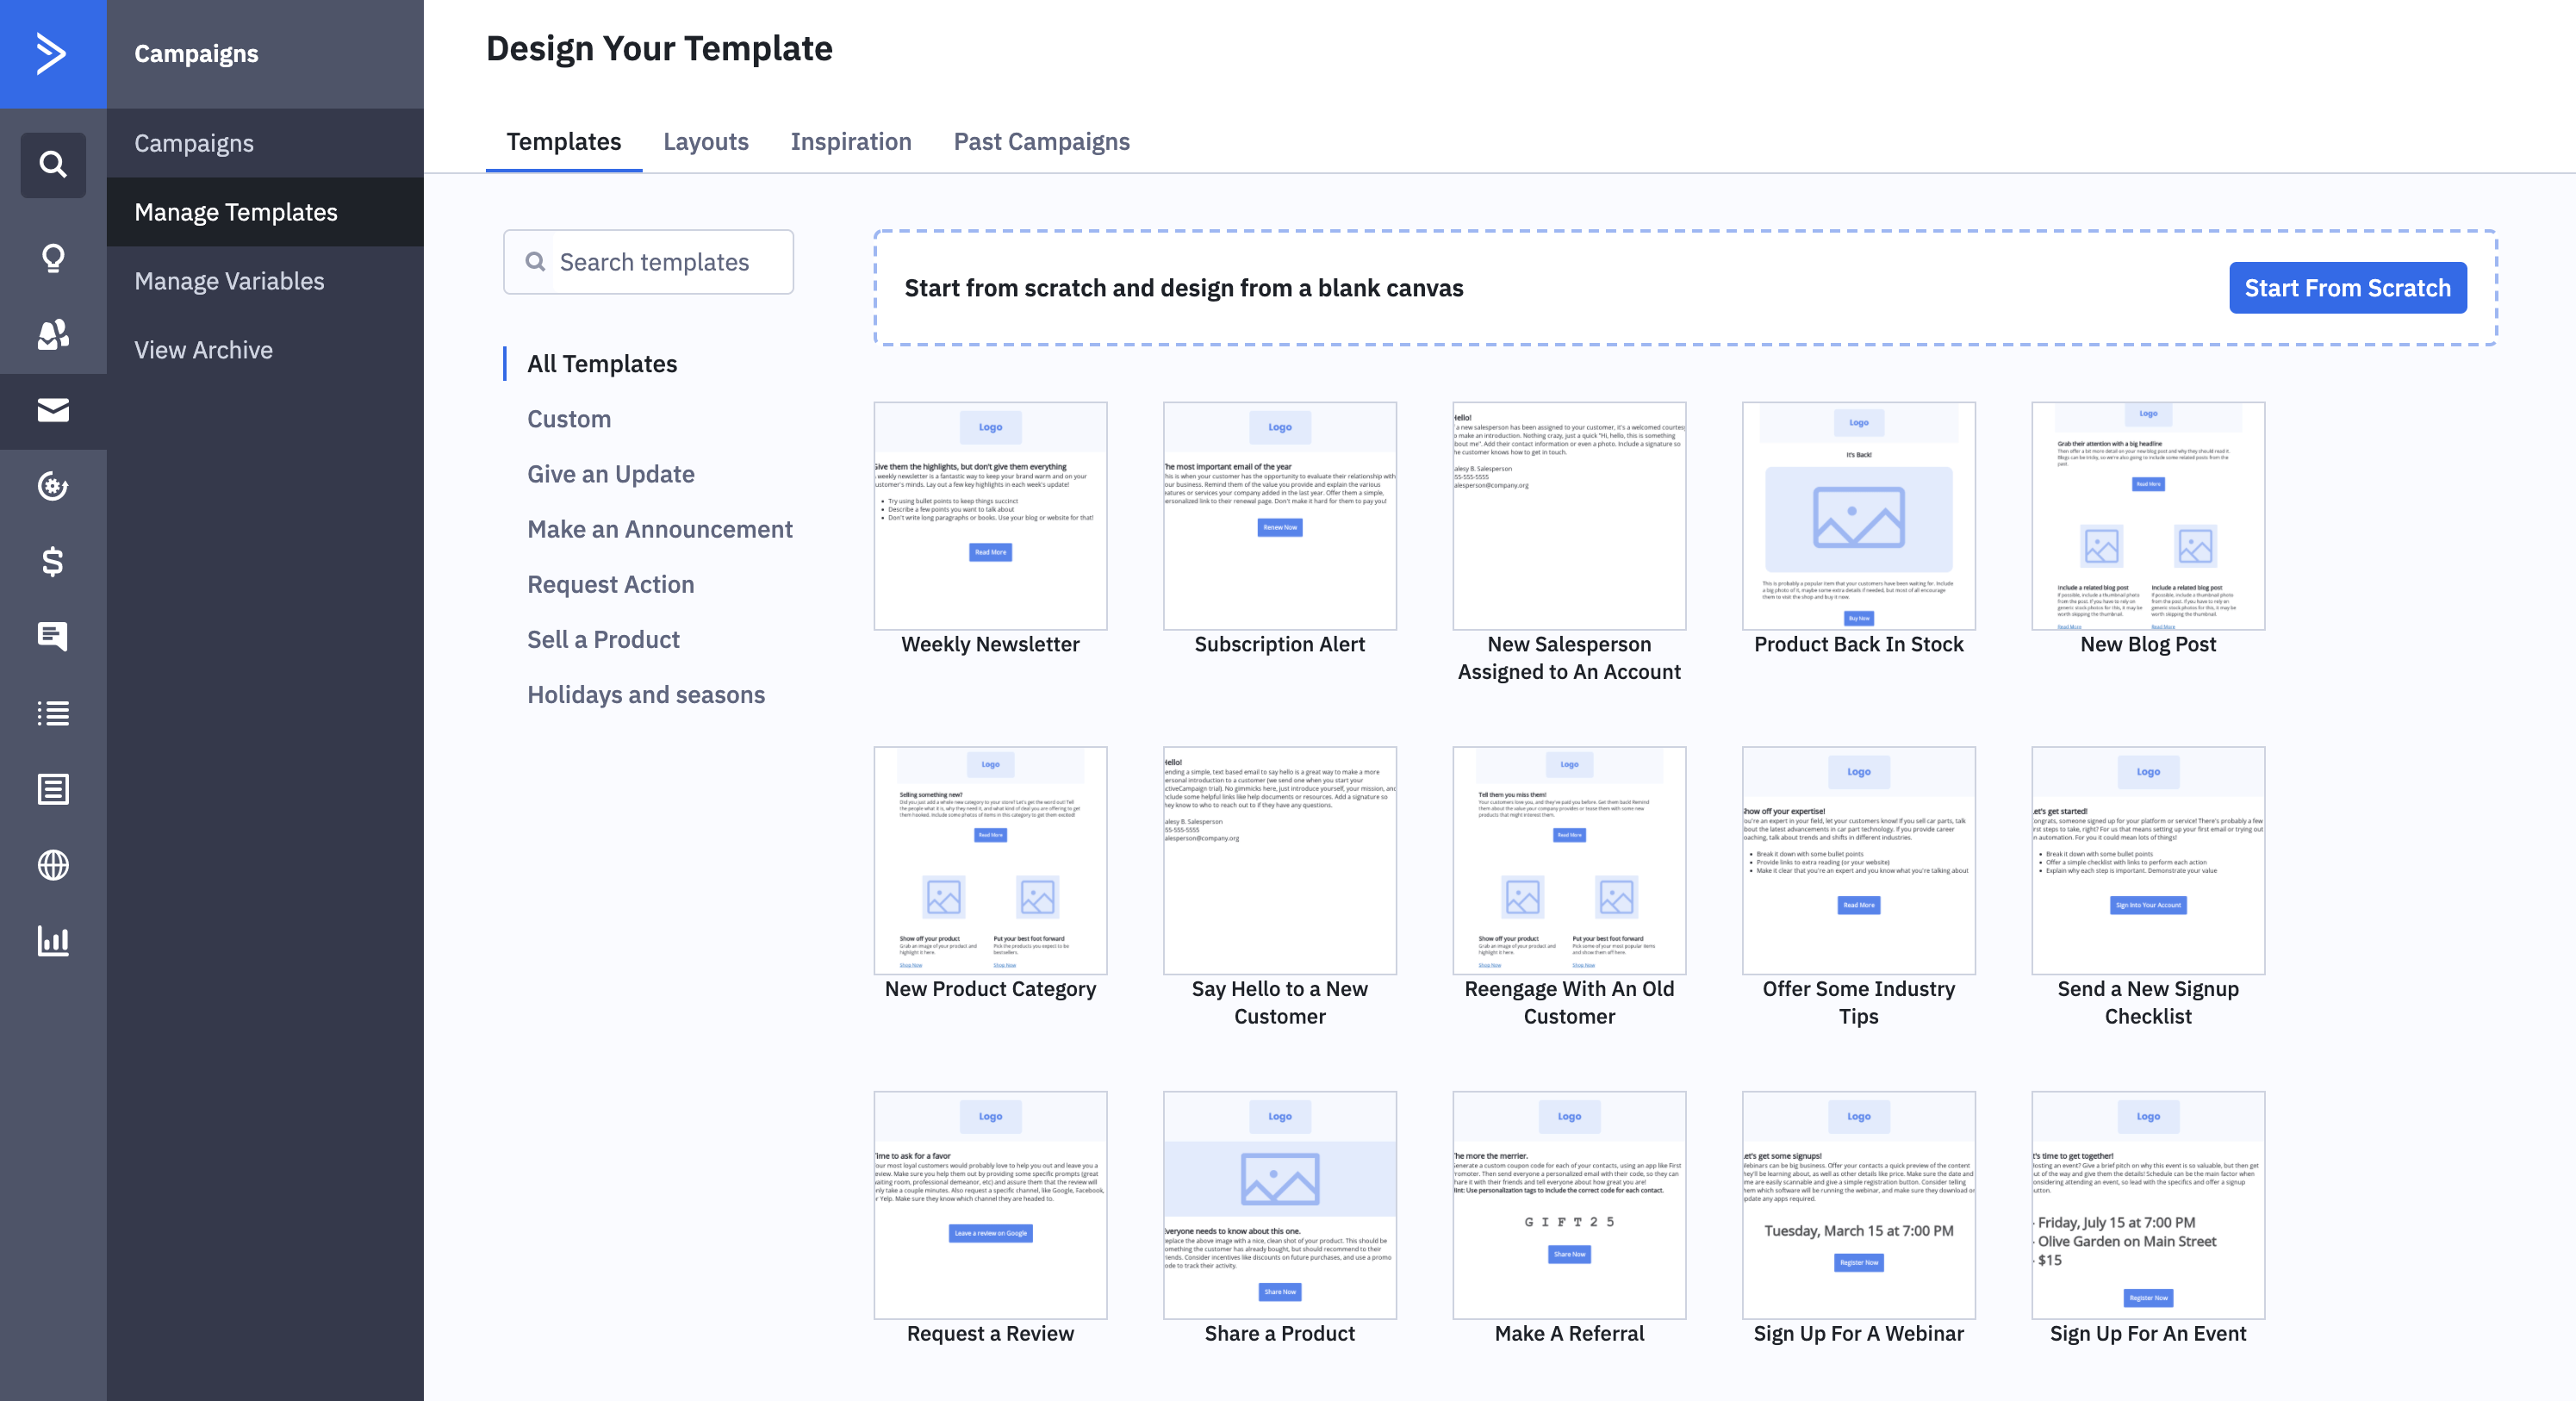The image size is (2576, 1401).
Task: Expand the Sell a Product category
Action: pyautogui.click(x=601, y=637)
